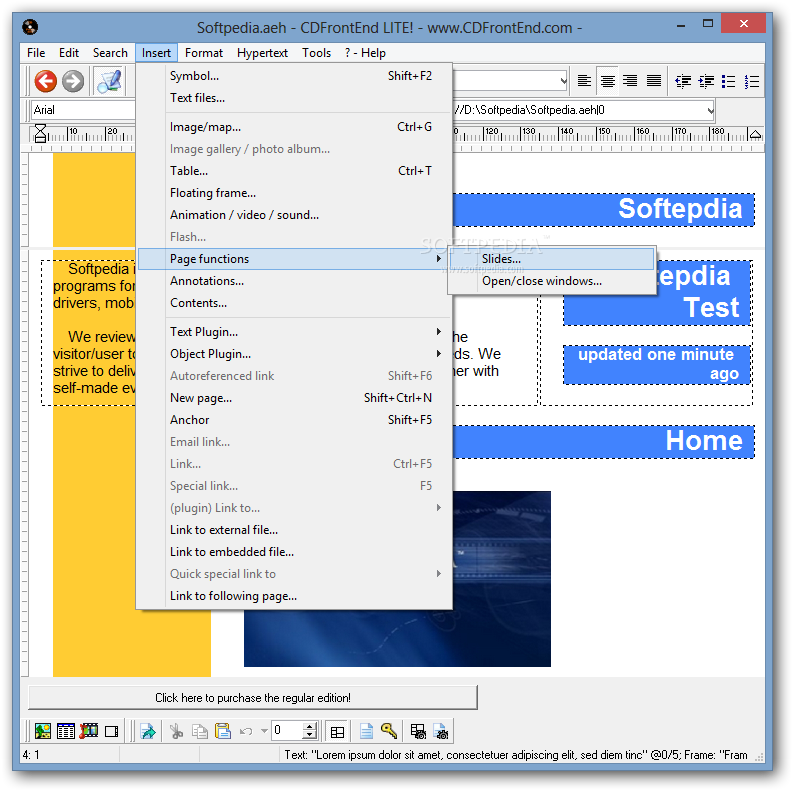Click the increase indent icon
The height and width of the screenshot is (791, 793).
coord(706,81)
